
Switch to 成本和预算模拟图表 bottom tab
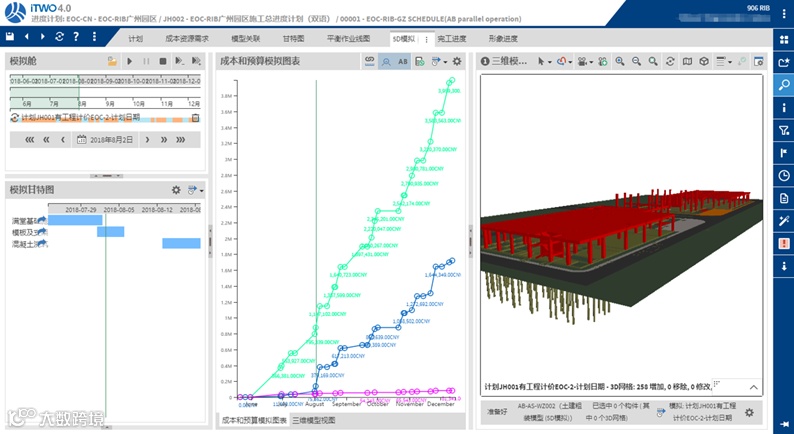point(254,420)
